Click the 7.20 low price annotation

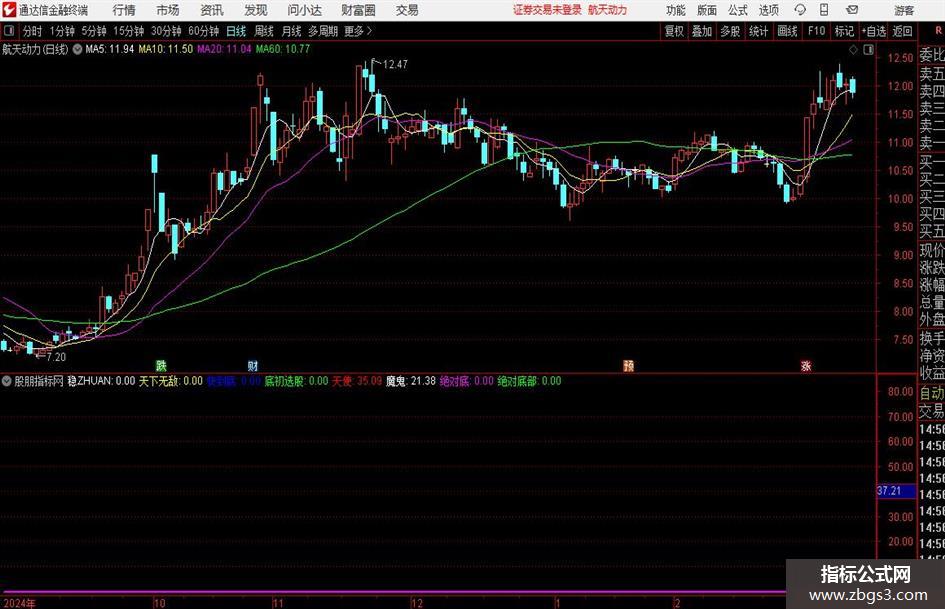pos(56,357)
